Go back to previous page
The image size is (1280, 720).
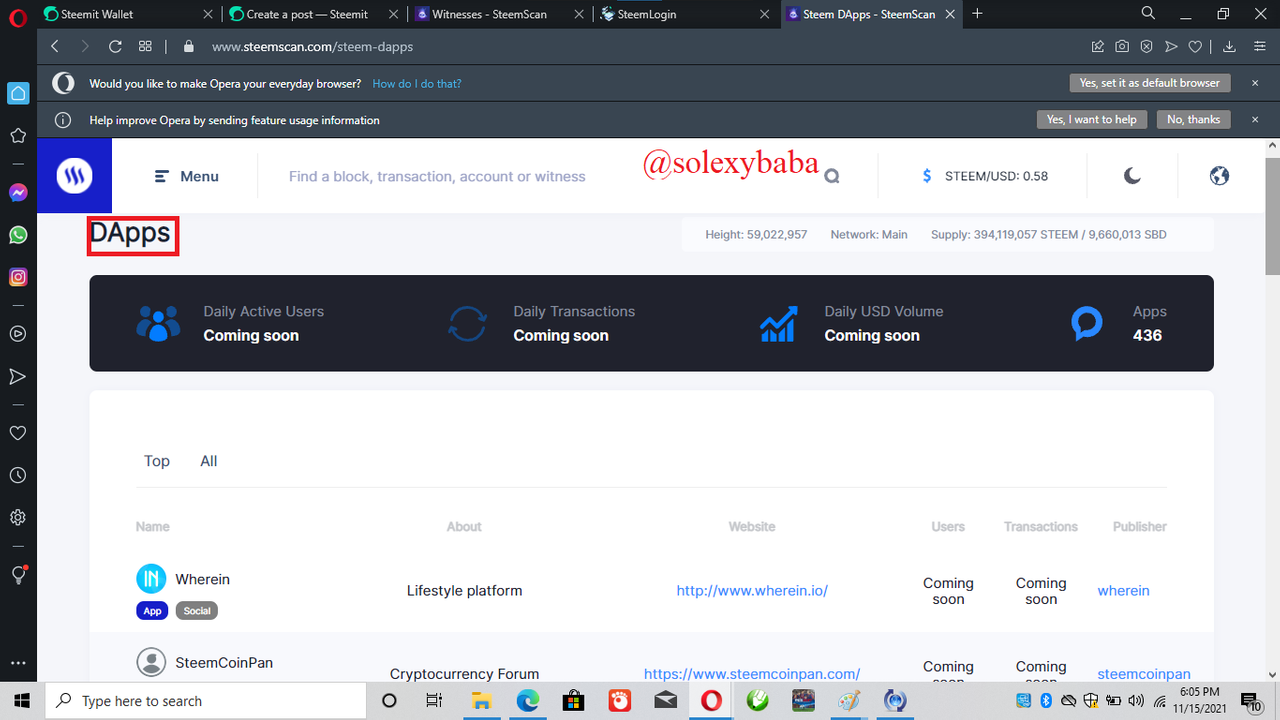(55, 46)
